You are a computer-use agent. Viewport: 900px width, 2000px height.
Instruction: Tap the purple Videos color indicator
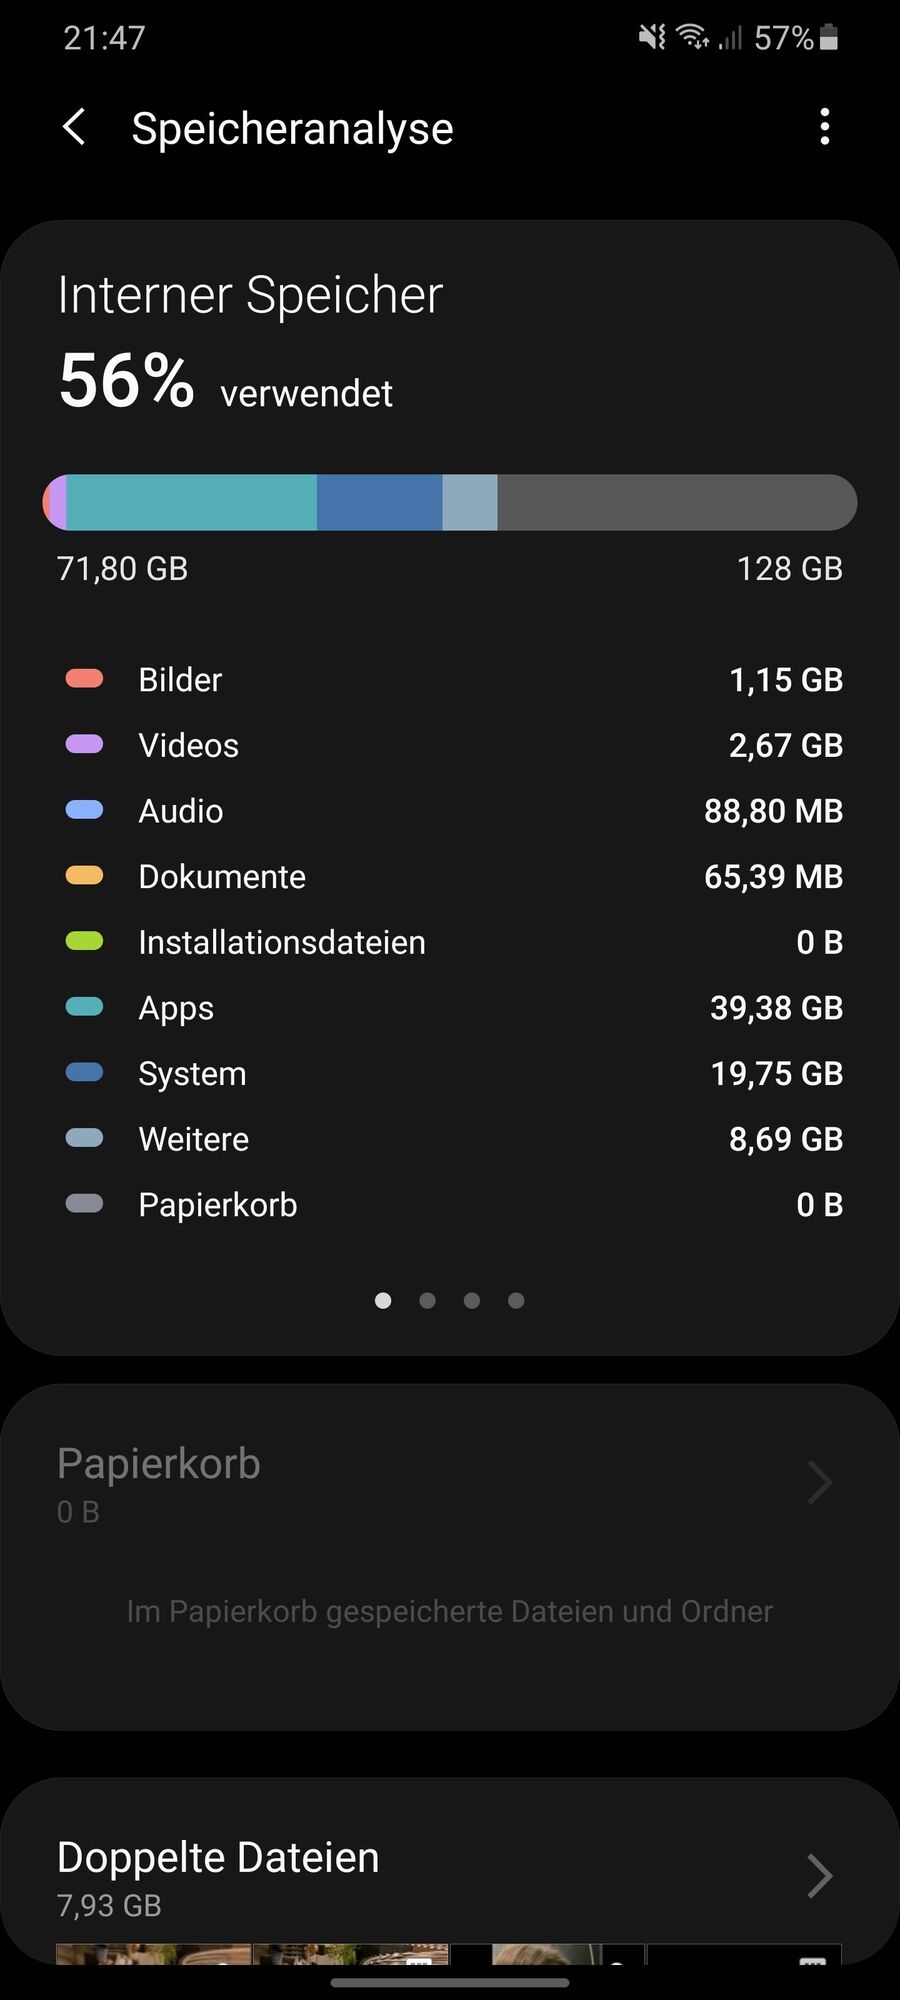tap(84, 744)
